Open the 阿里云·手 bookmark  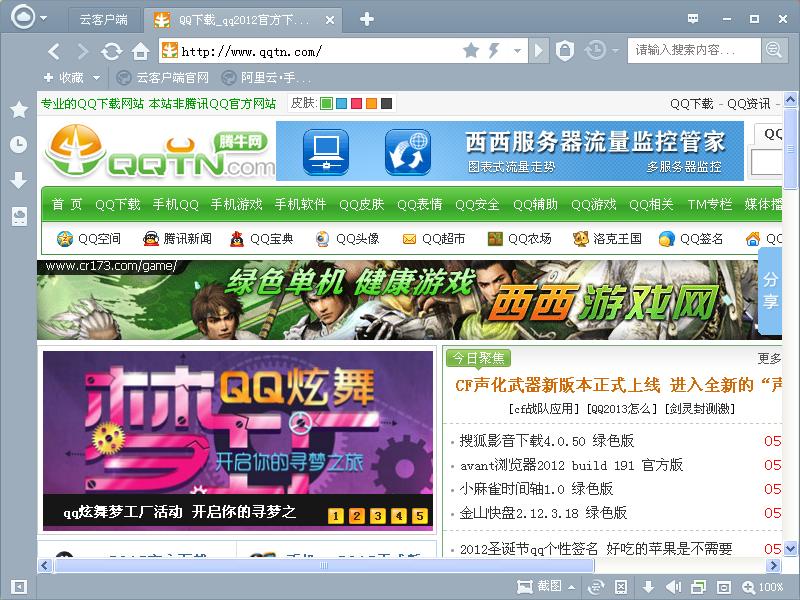pos(266,78)
